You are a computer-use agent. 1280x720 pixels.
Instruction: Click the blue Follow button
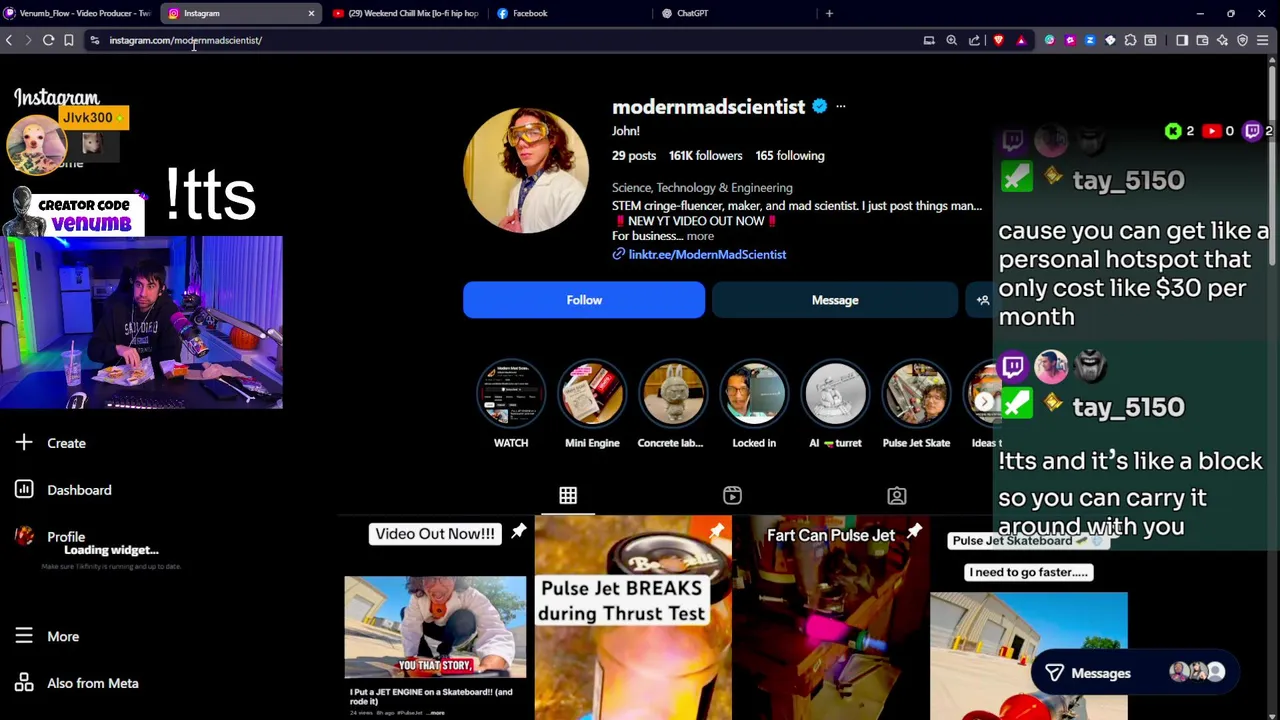[584, 300]
